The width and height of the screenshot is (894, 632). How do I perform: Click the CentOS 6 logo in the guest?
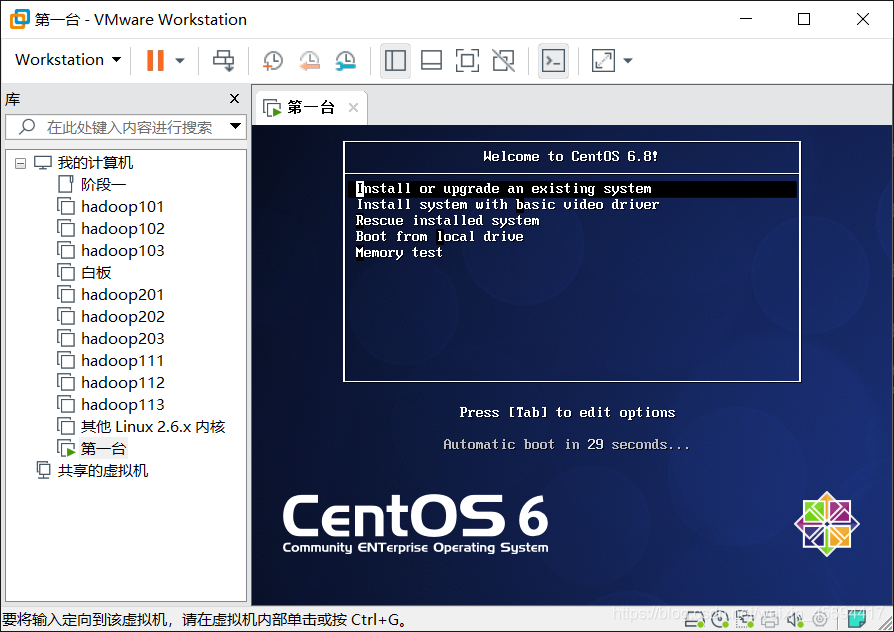point(416,524)
